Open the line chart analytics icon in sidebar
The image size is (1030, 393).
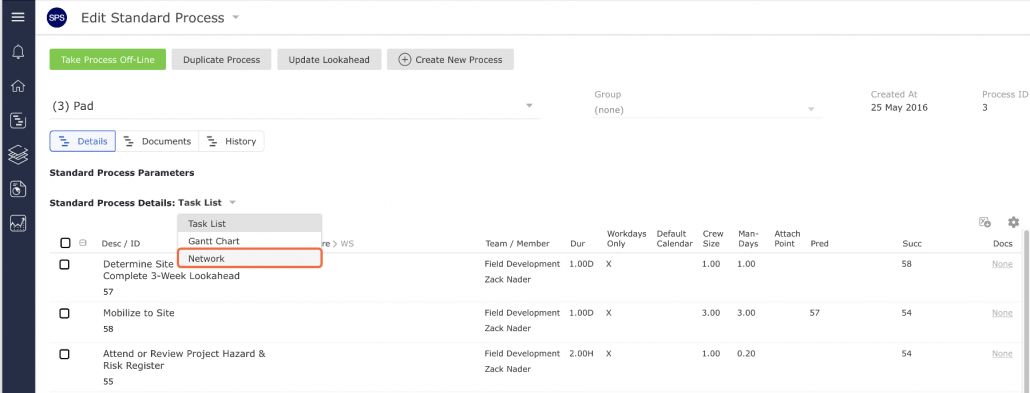(x=18, y=223)
